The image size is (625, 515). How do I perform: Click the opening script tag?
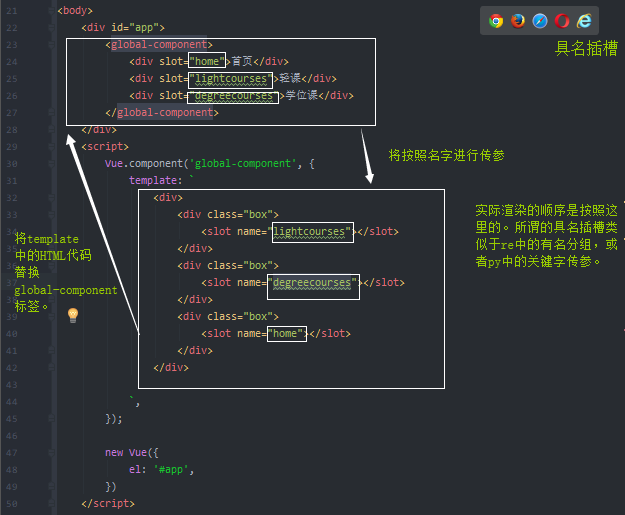pos(105,147)
